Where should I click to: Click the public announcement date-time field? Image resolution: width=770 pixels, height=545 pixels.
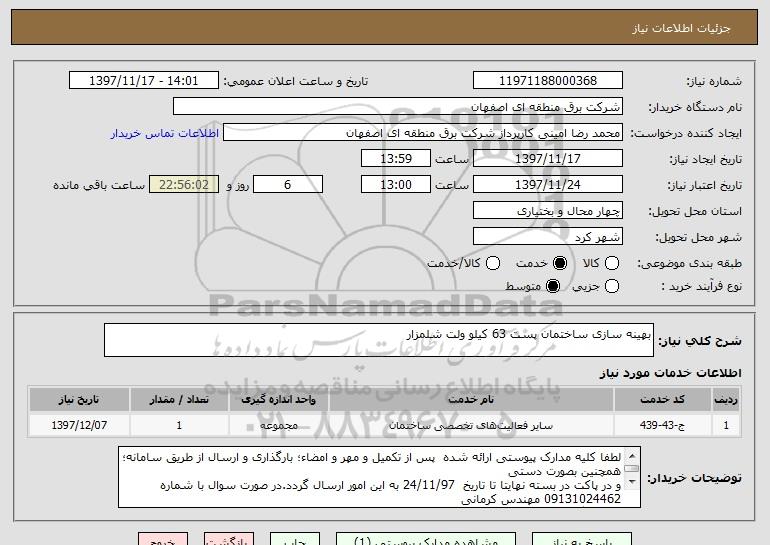click(x=144, y=81)
